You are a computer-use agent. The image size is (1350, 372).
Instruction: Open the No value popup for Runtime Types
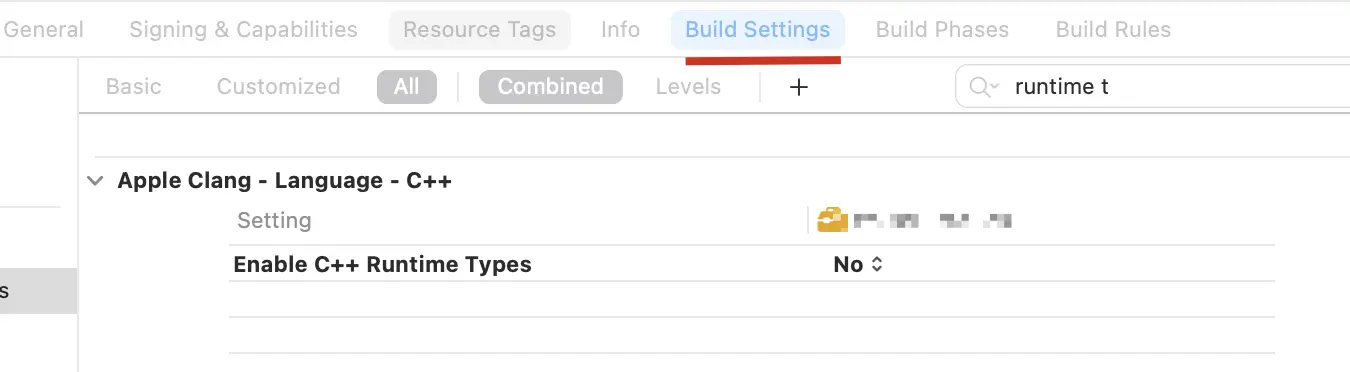click(x=858, y=265)
